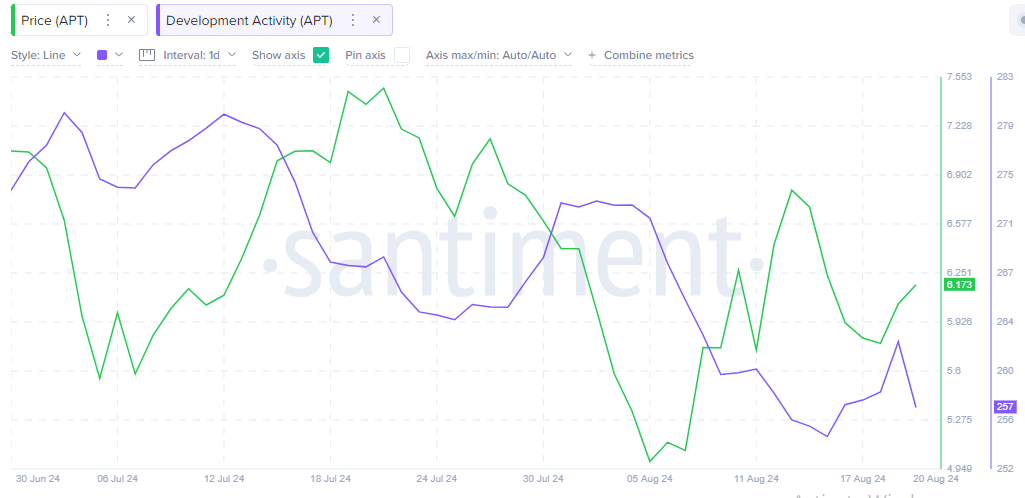Select the Price (APT) metric tab
The height and width of the screenshot is (498, 1025).
click(54, 20)
